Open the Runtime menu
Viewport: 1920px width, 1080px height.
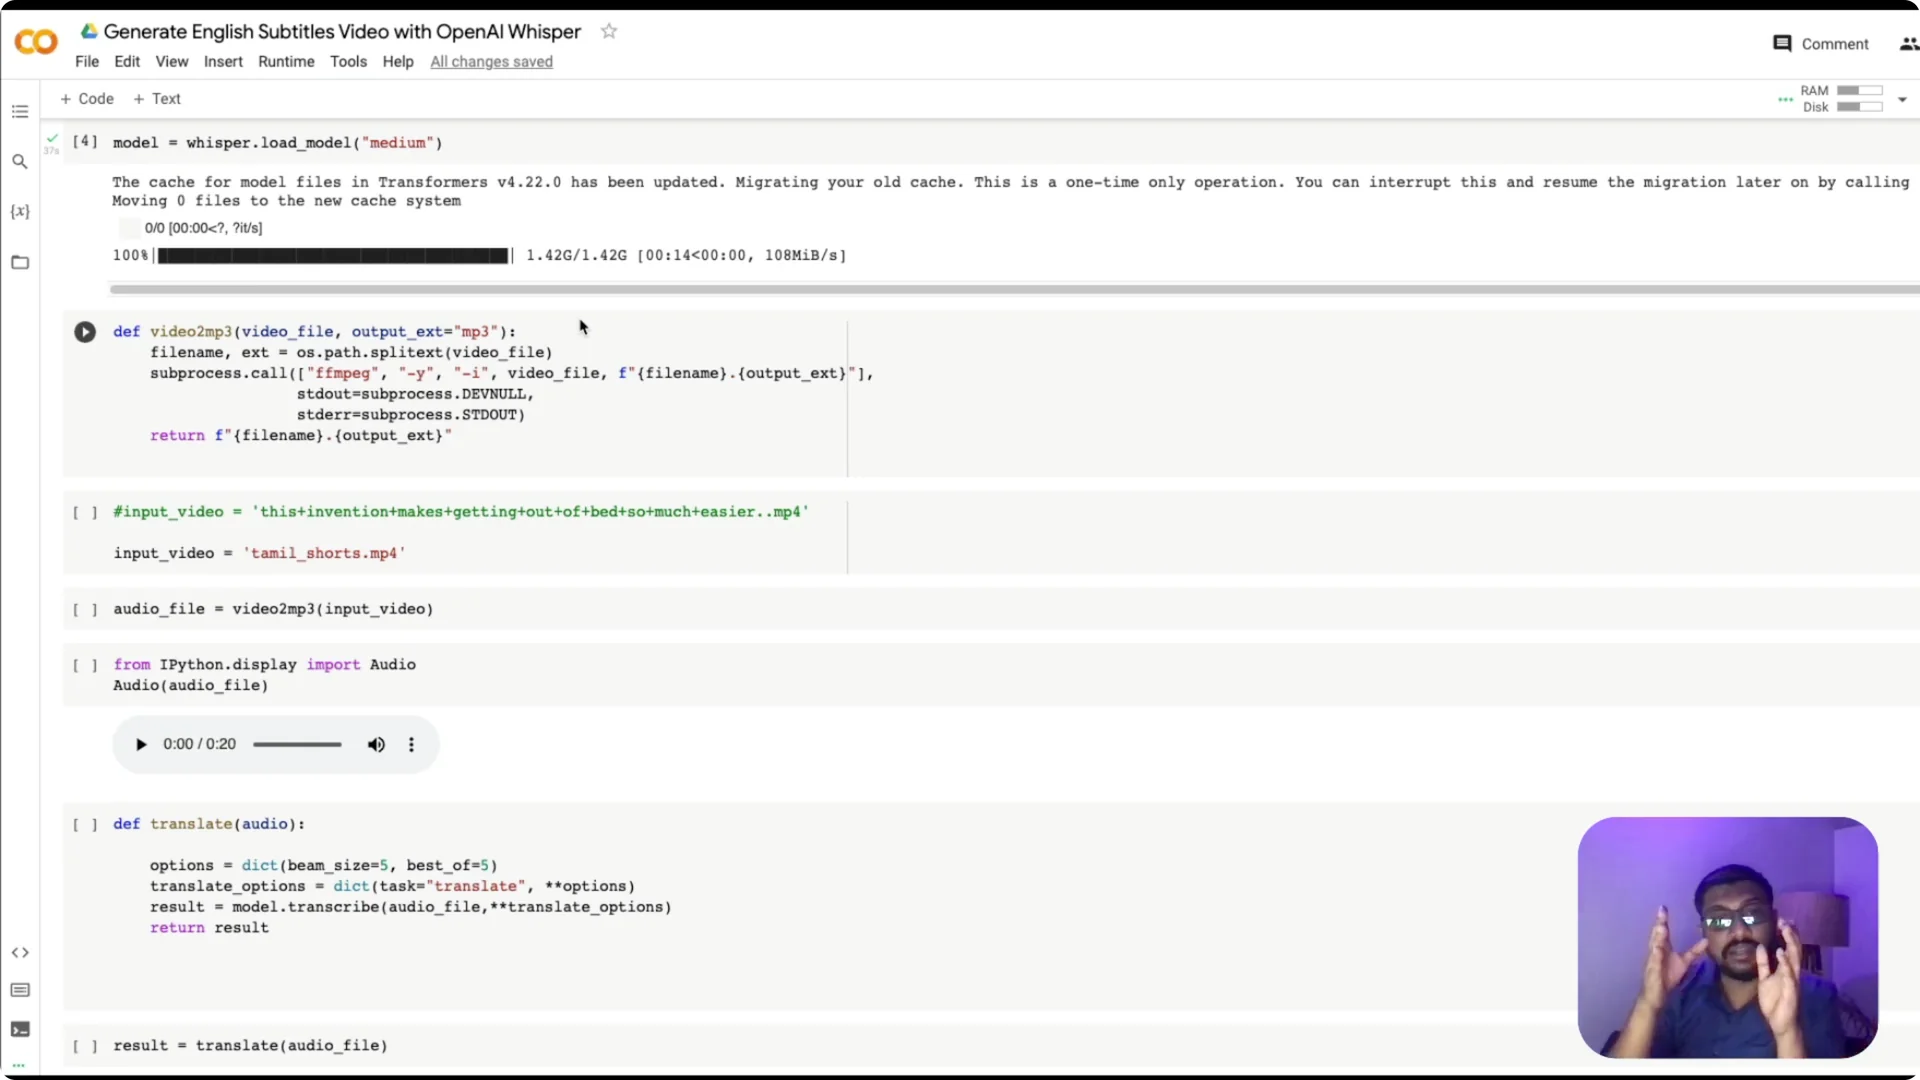click(286, 61)
